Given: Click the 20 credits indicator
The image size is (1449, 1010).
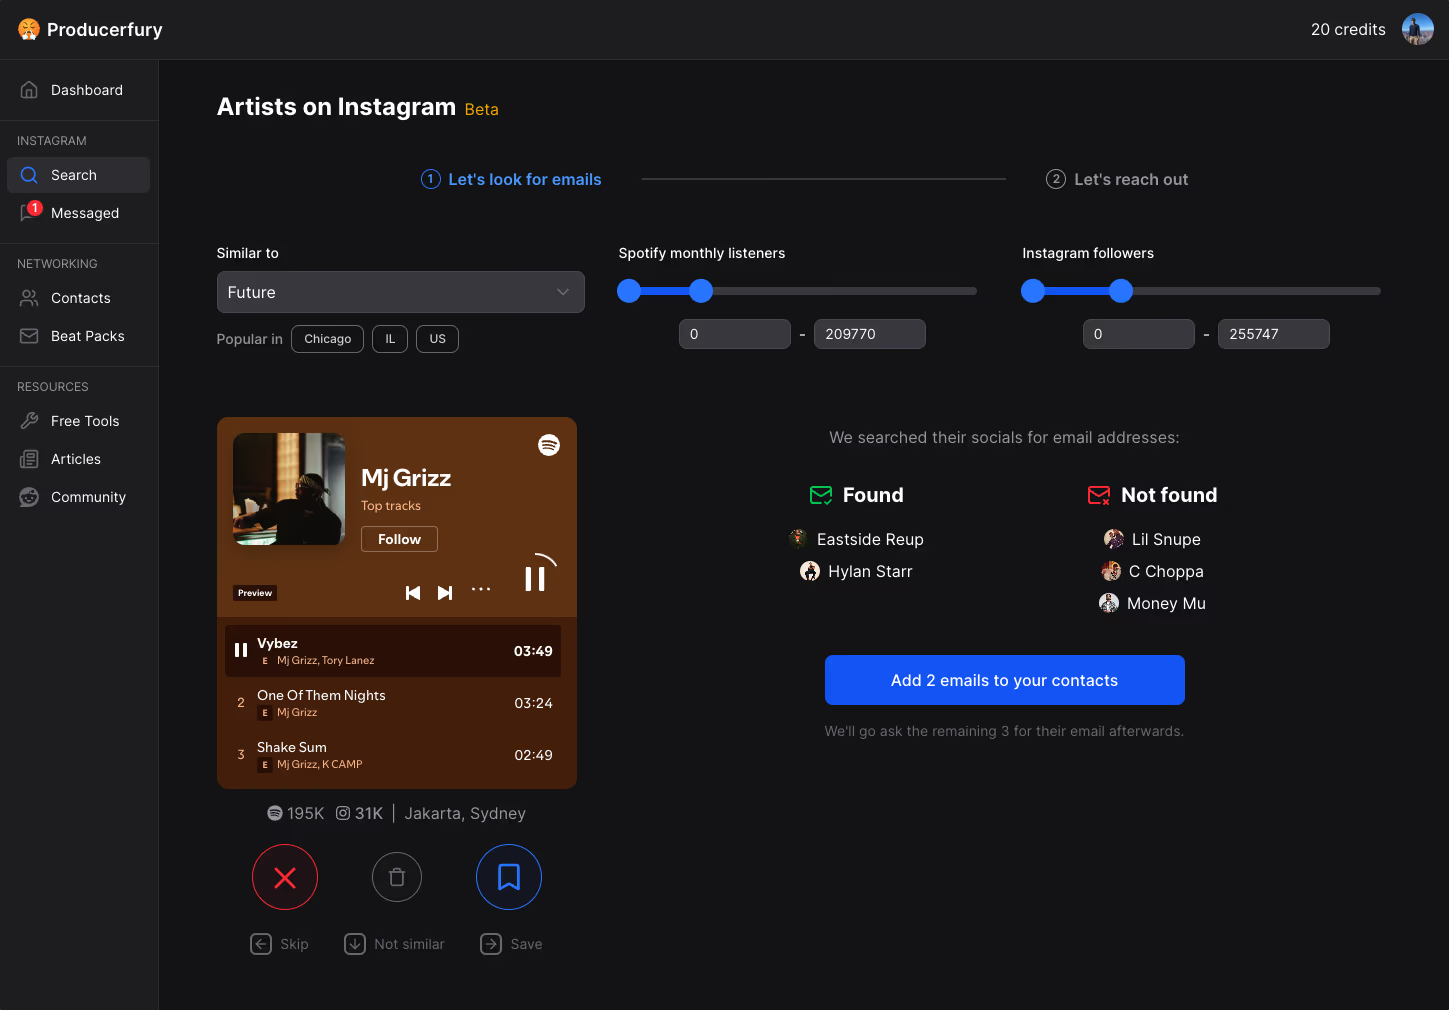Looking at the screenshot, I should click(x=1348, y=30).
